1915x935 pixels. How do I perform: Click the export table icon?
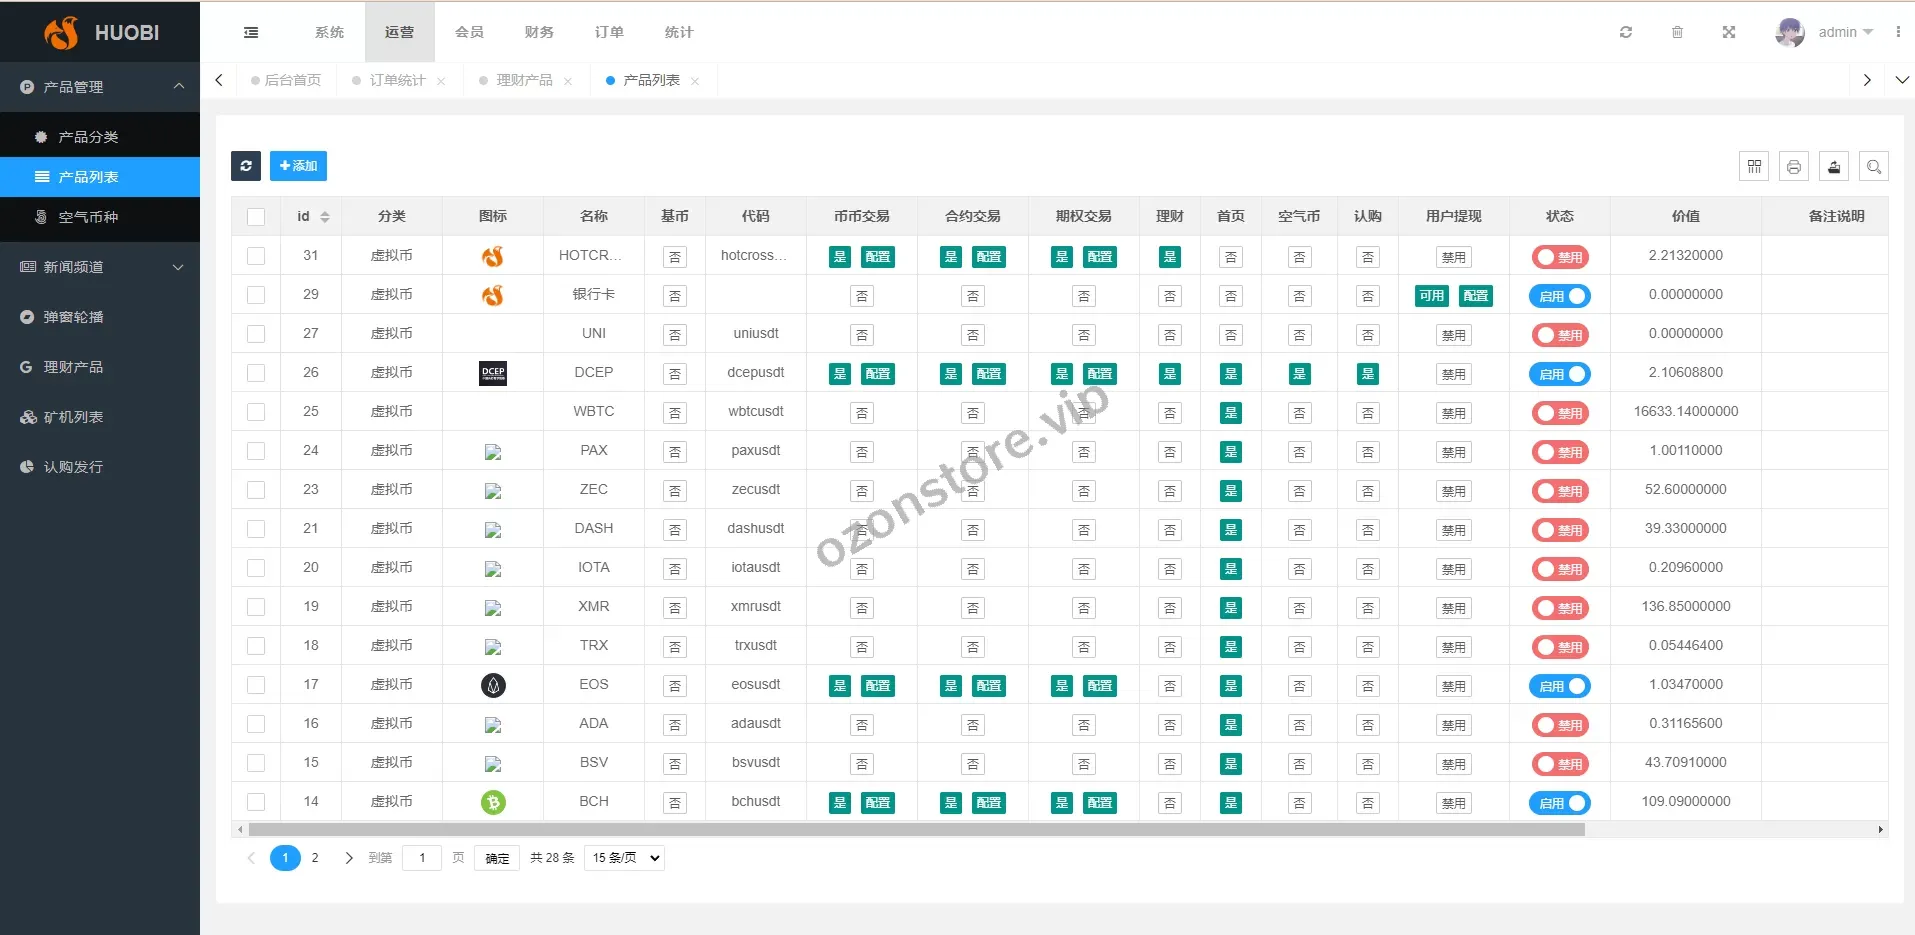tap(1834, 167)
